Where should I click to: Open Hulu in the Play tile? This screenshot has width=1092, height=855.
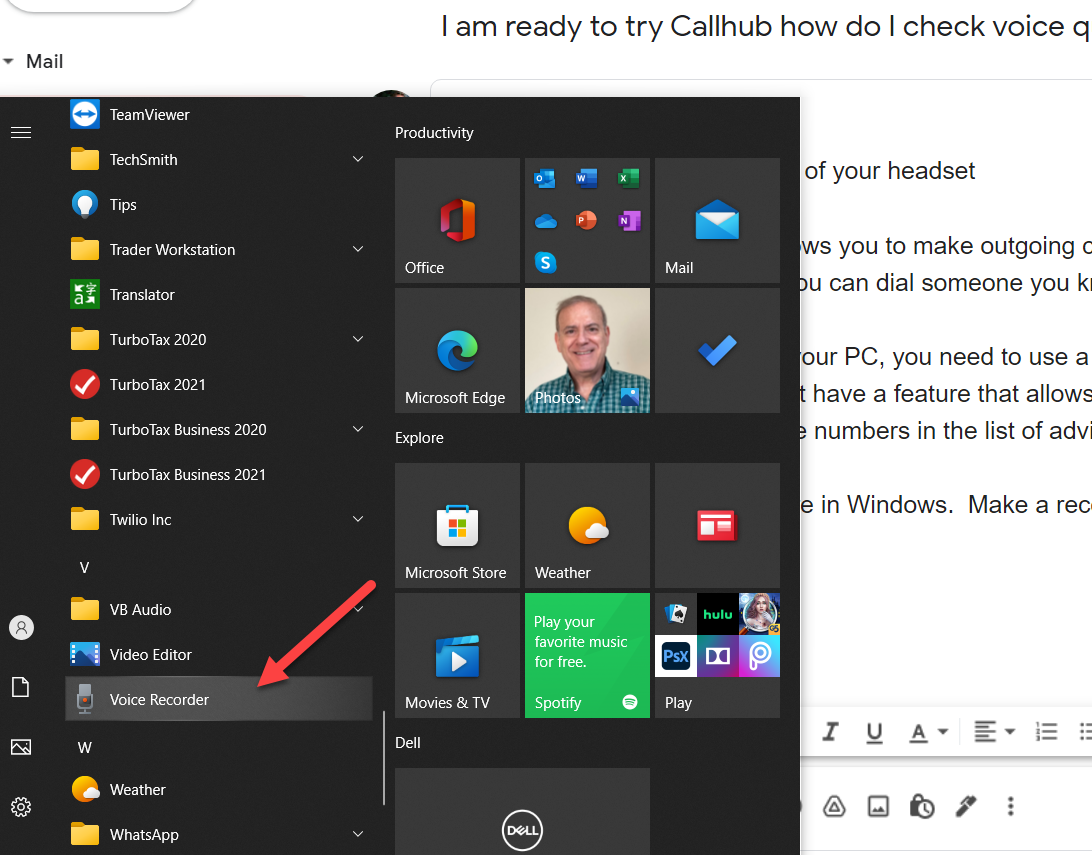[717, 614]
